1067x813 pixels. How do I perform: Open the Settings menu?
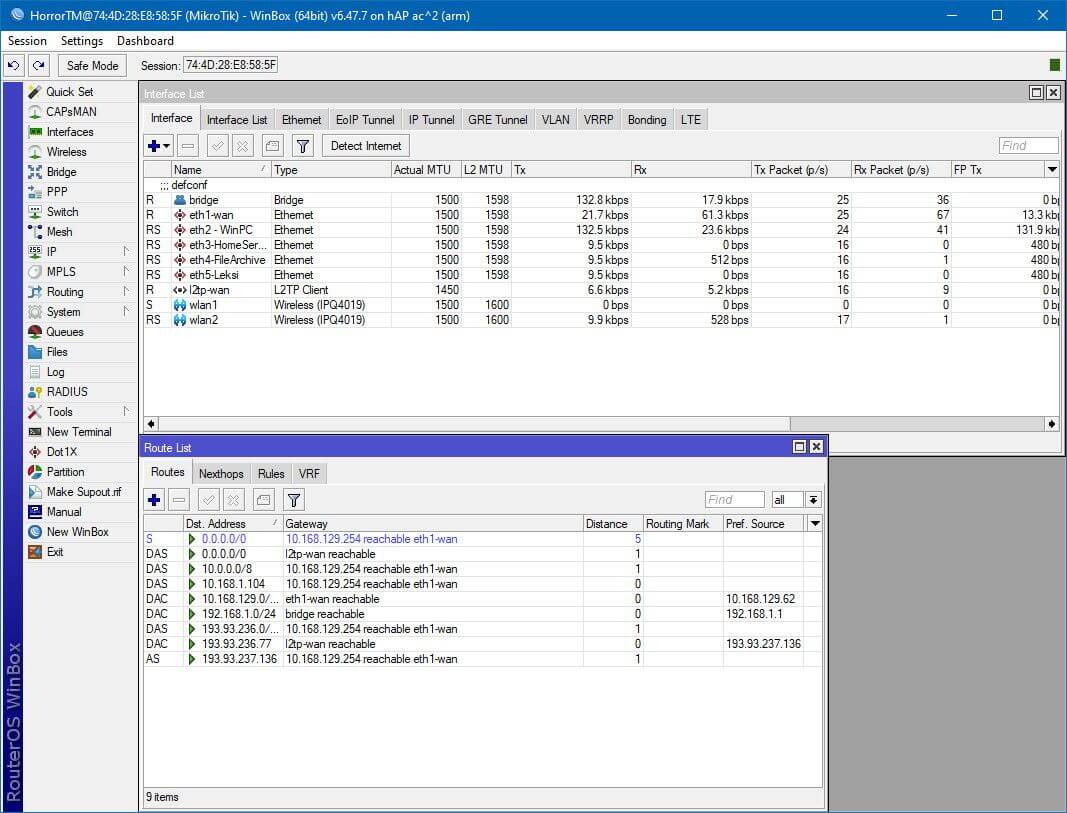pyautogui.click(x=82, y=41)
